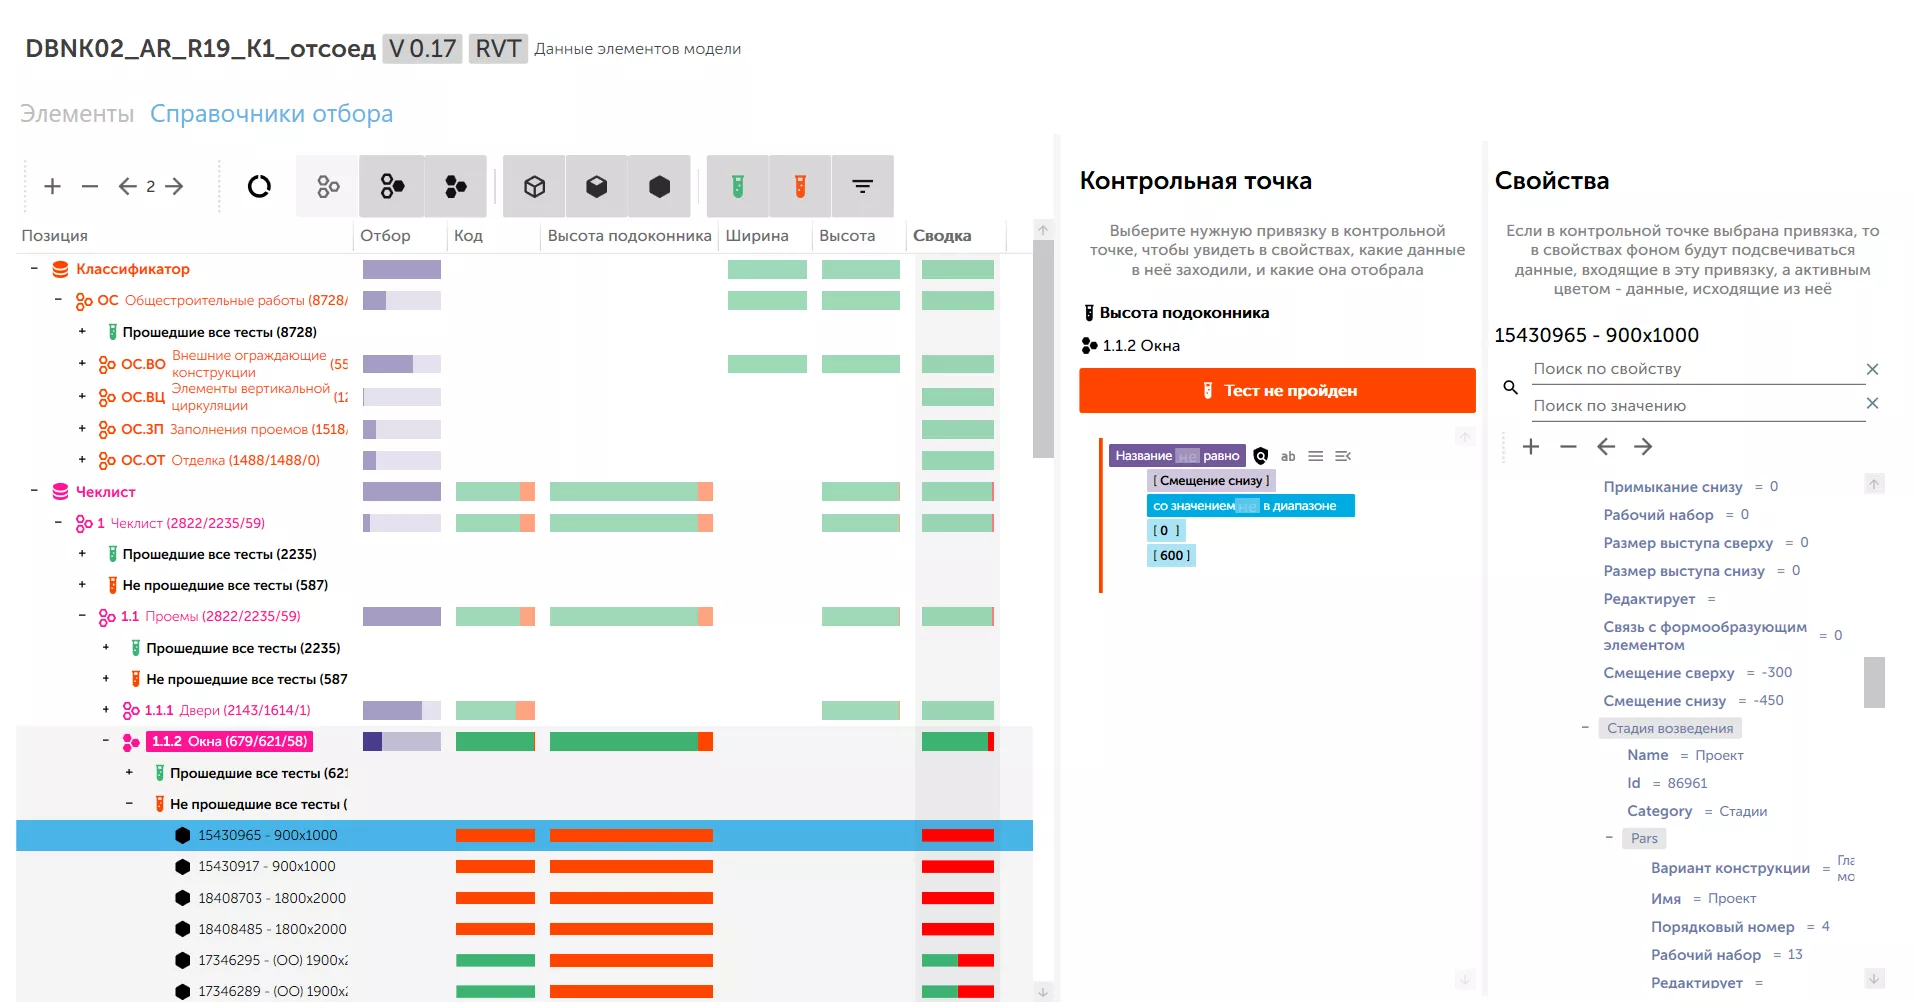1916x1002 pixels.
Task: Click the orange test tube filter icon
Action: click(800, 186)
